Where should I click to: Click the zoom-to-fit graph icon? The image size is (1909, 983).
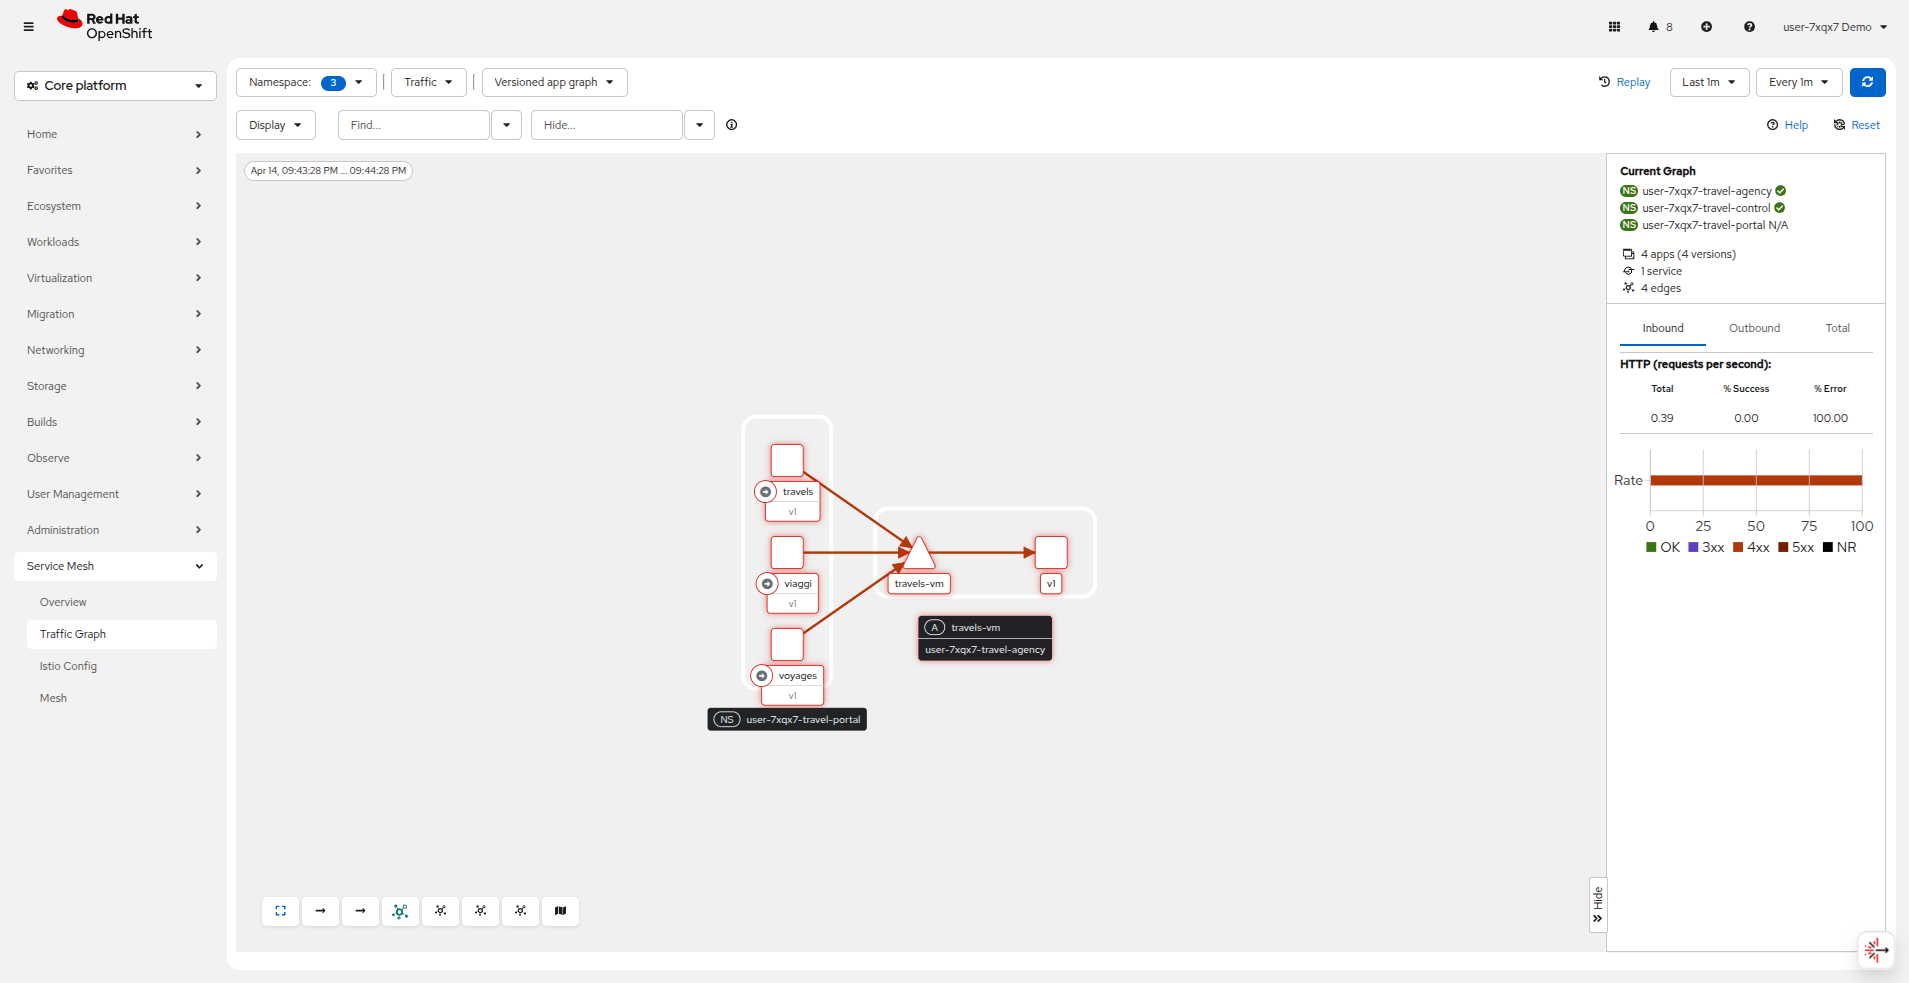point(280,911)
